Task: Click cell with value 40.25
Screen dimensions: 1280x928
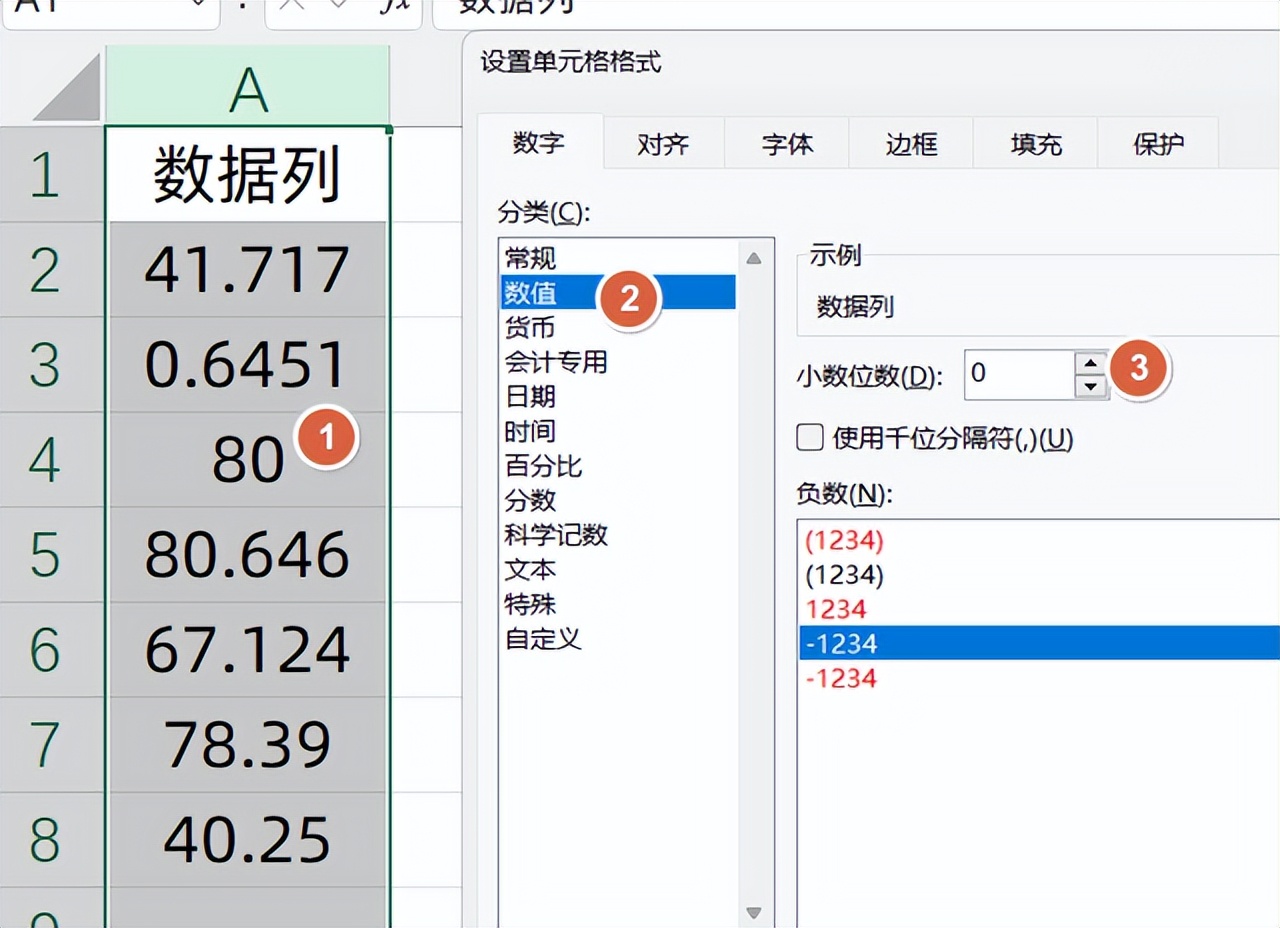Action: point(247,840)
